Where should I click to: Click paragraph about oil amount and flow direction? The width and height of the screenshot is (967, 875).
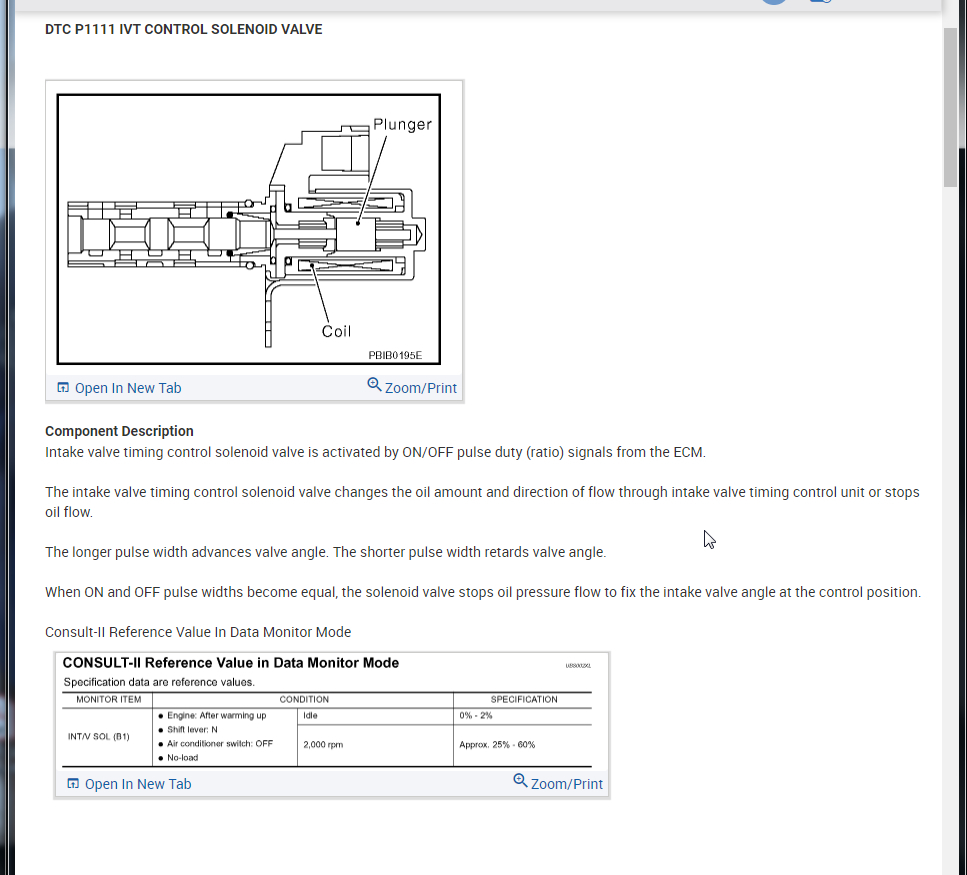point(482,502)
